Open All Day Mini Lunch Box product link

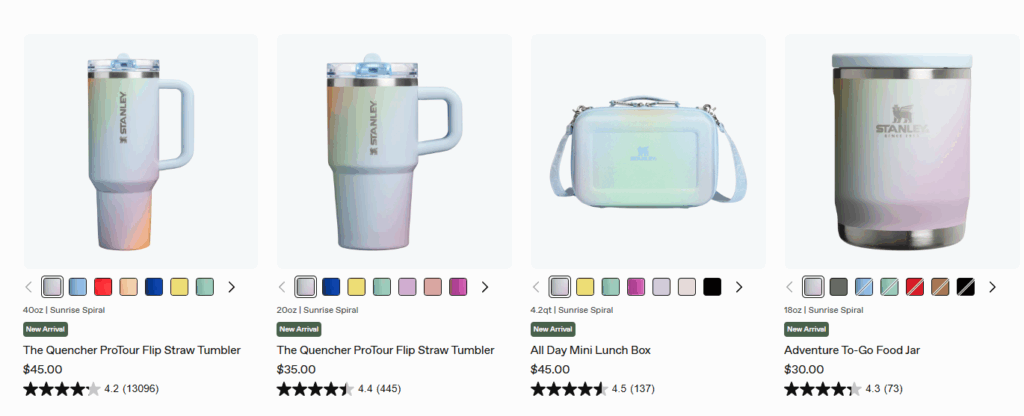click(x=590, y=350)
